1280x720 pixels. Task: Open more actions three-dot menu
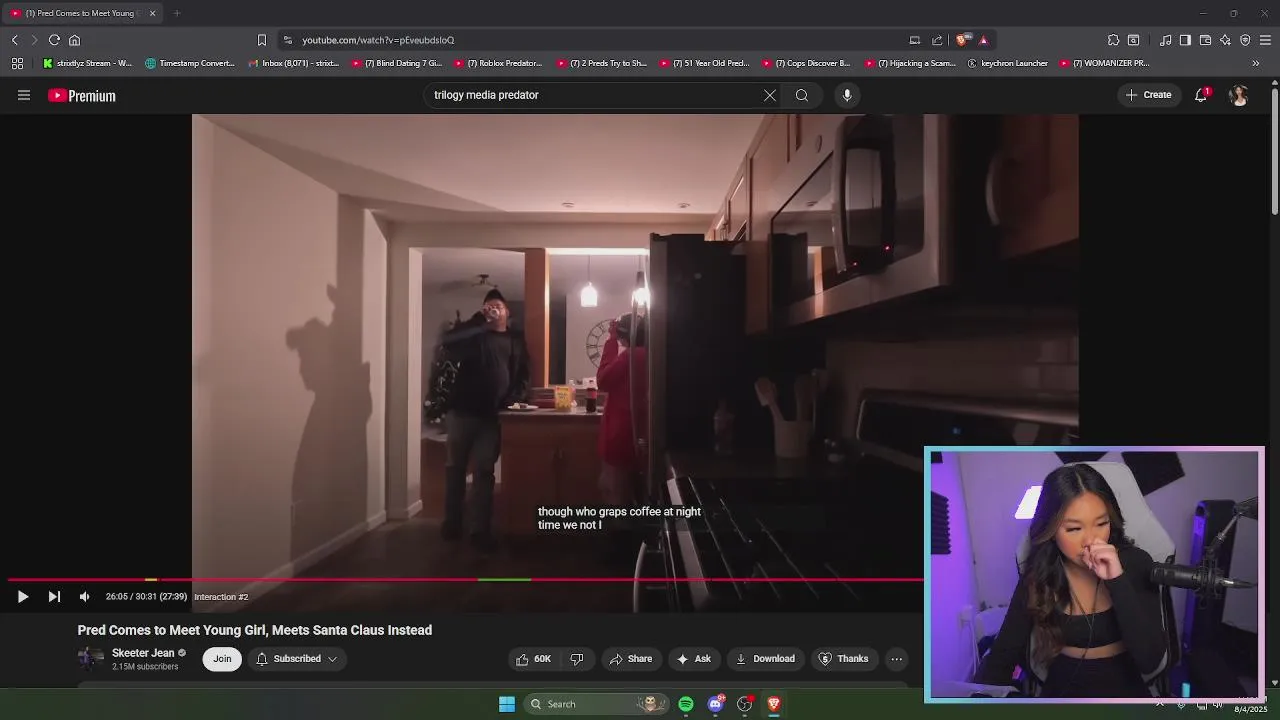897,659
